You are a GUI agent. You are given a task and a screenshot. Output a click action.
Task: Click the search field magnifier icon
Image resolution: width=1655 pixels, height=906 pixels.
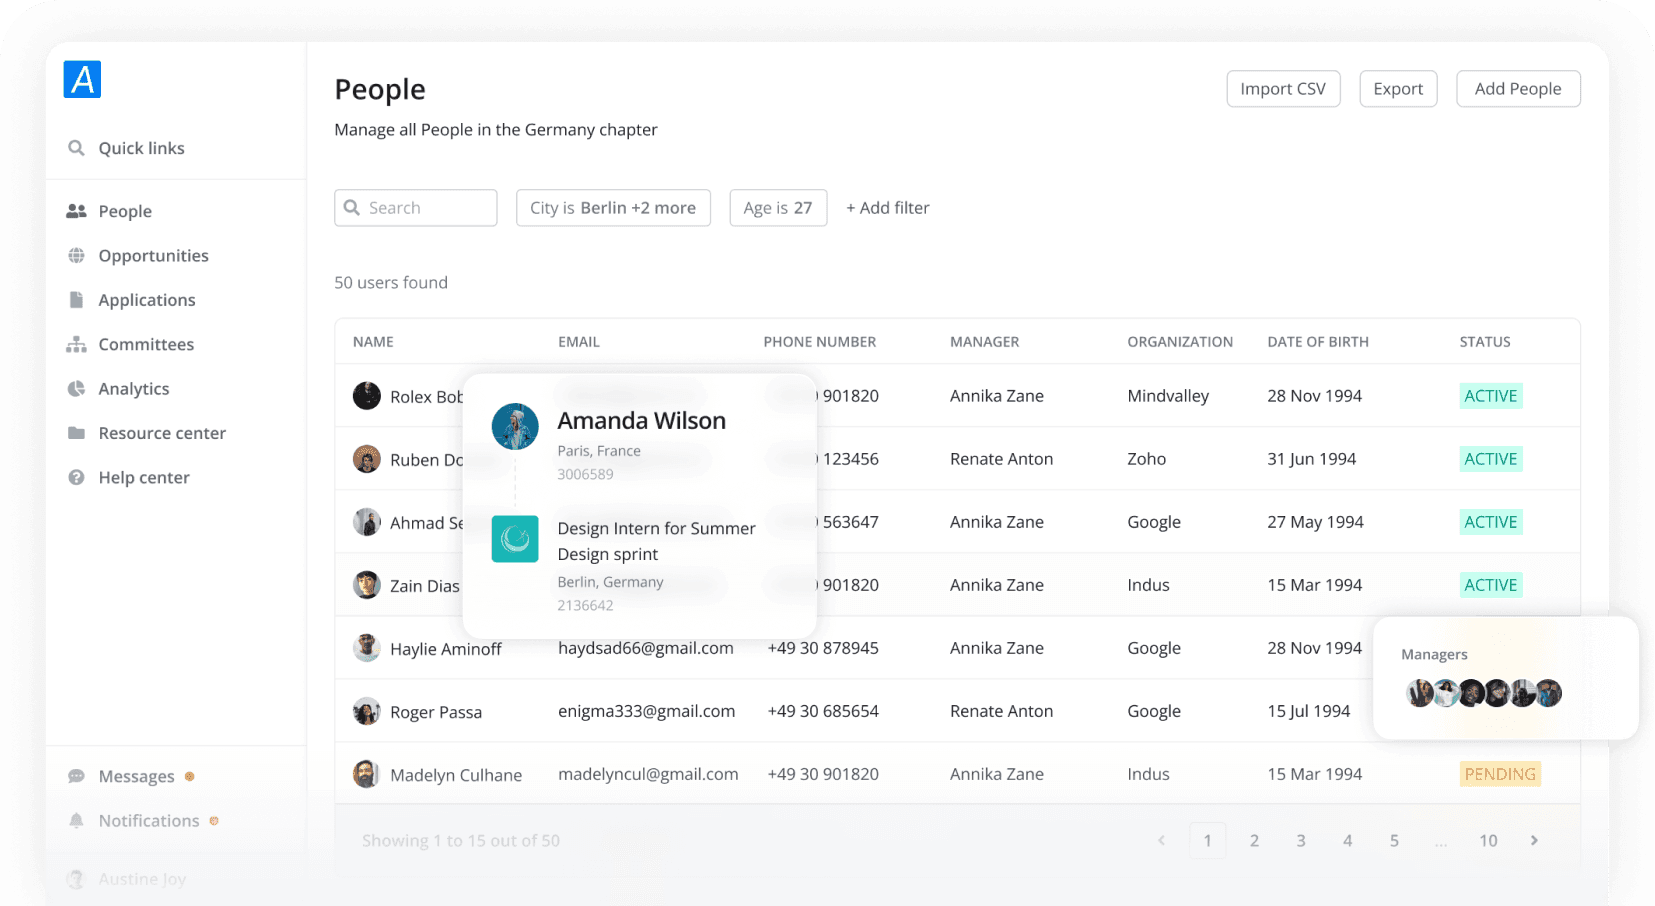[x=352, y=207]
